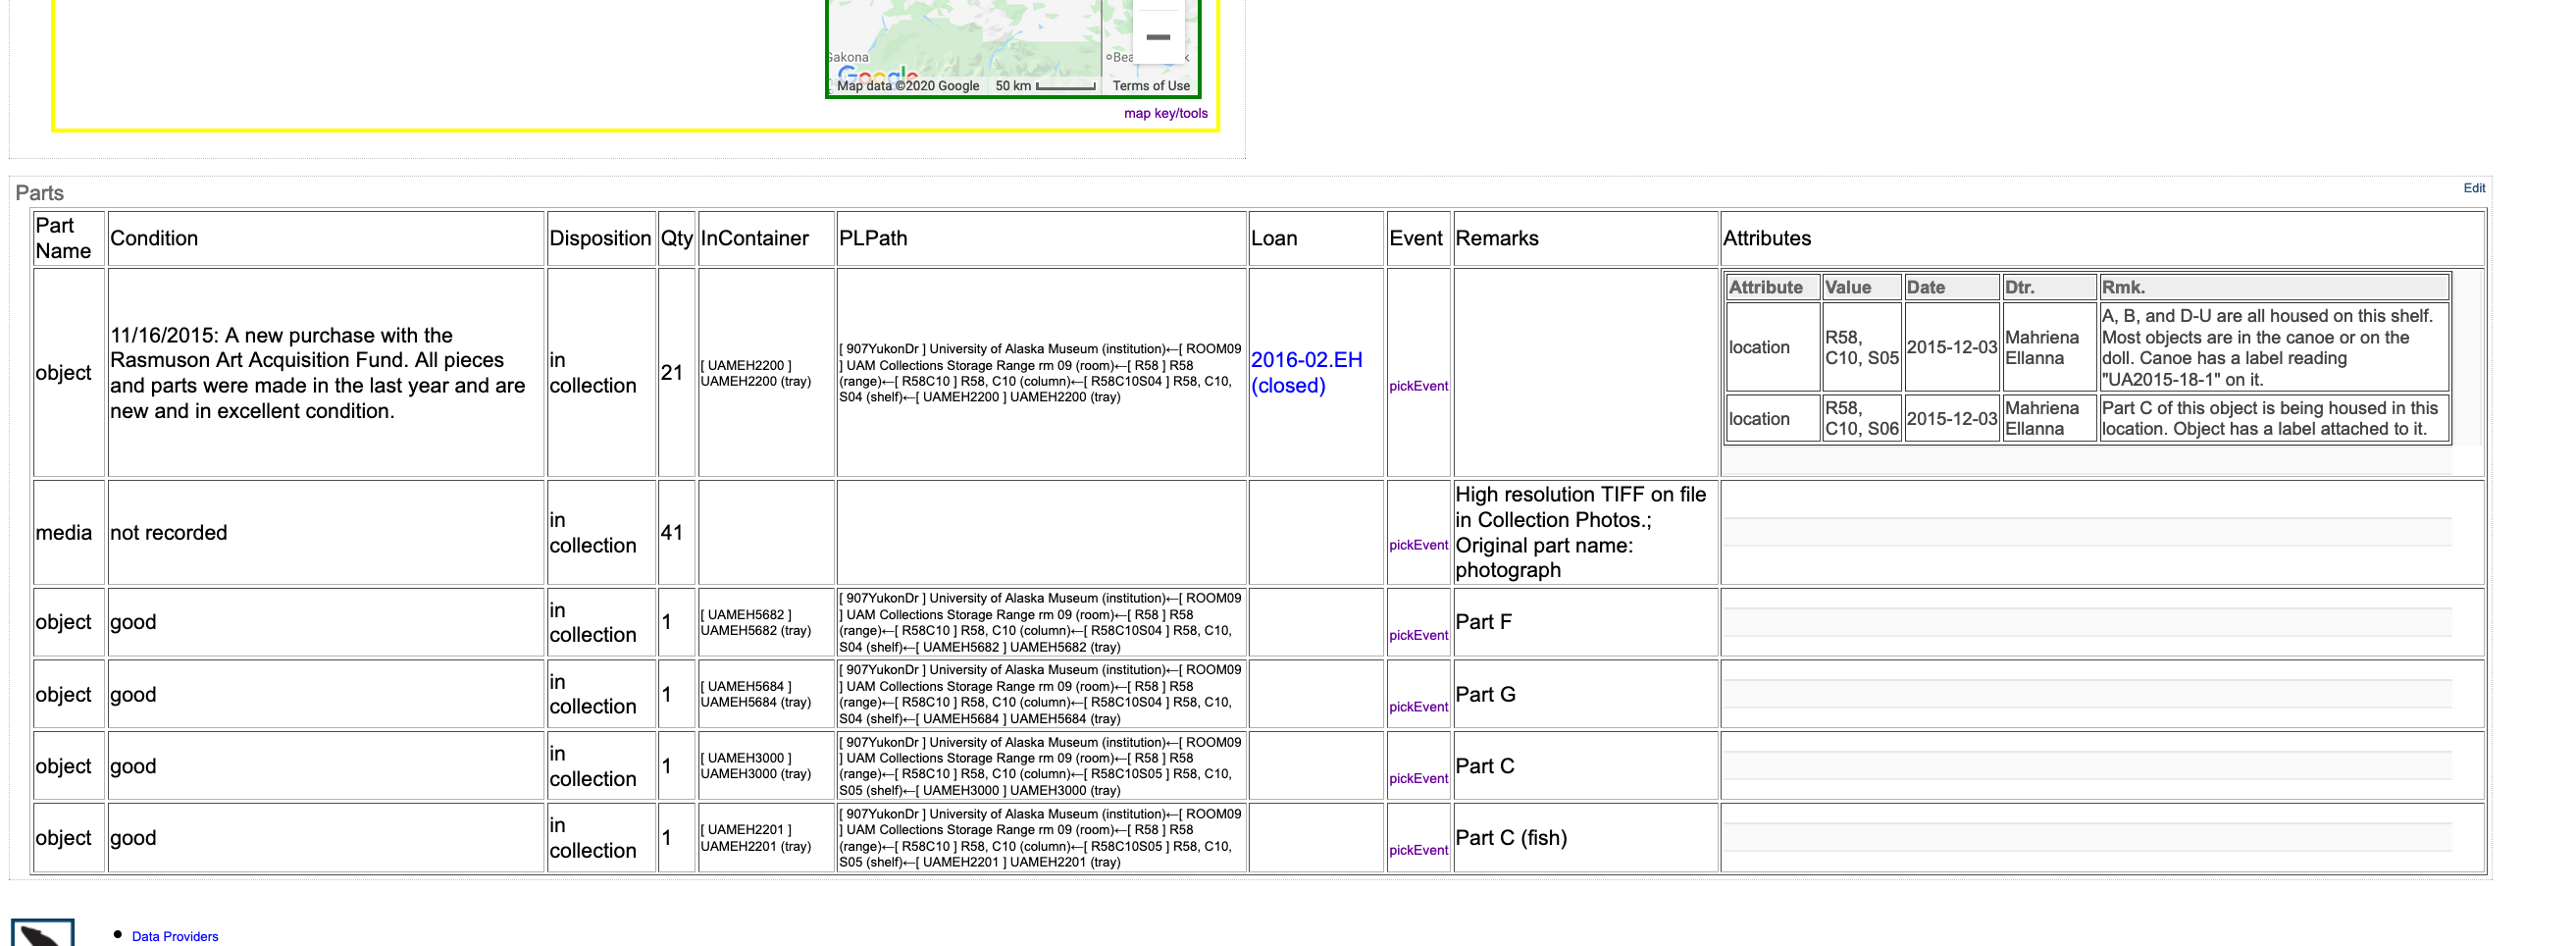Click the "good" condition in the Part F row
The width and height of the screenshot is (2576, 946).
tap(133, 622)
